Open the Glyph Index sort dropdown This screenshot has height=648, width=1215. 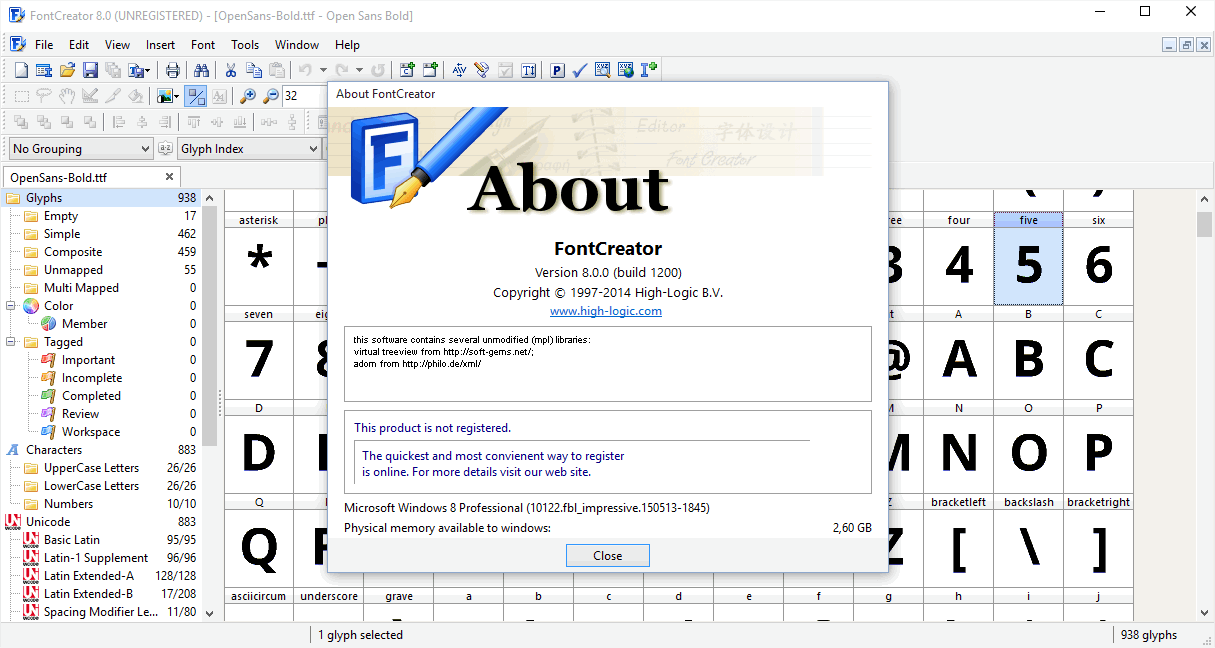(x=249, y=149)
